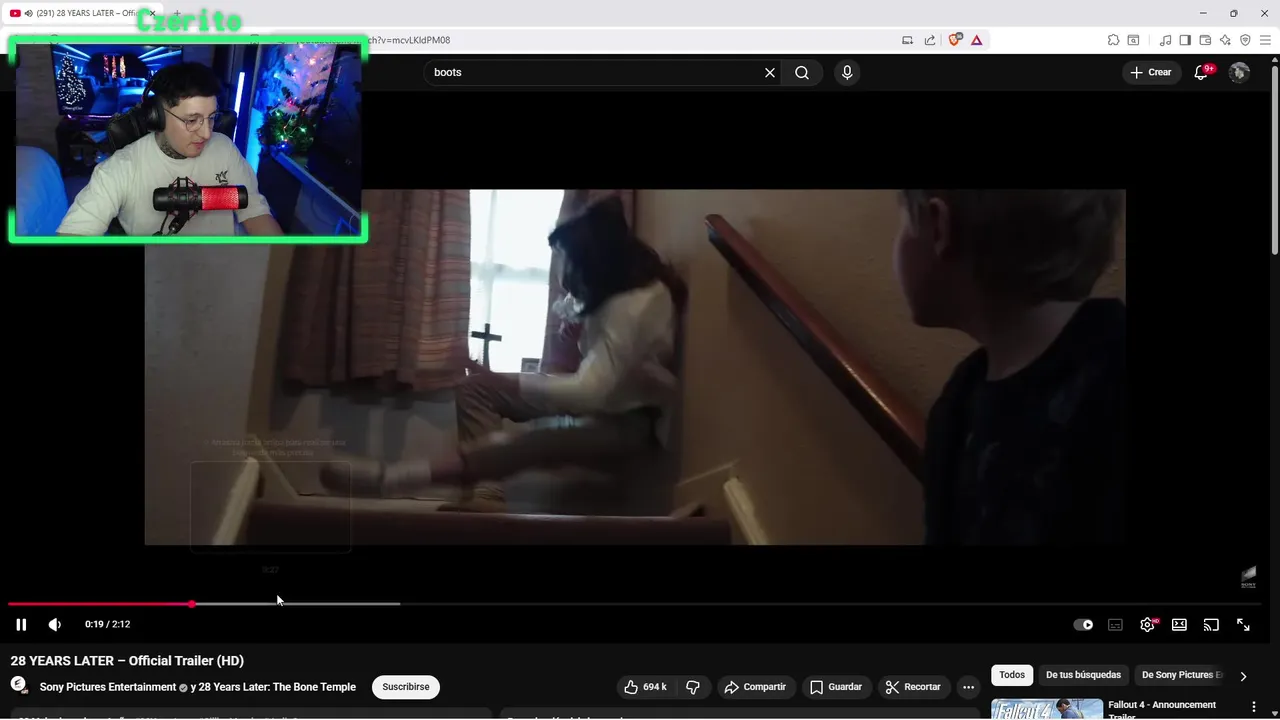Toggle the browser sidebar panel
The height and width of the screenshot is (720, 1280).
click(1185, 40)
